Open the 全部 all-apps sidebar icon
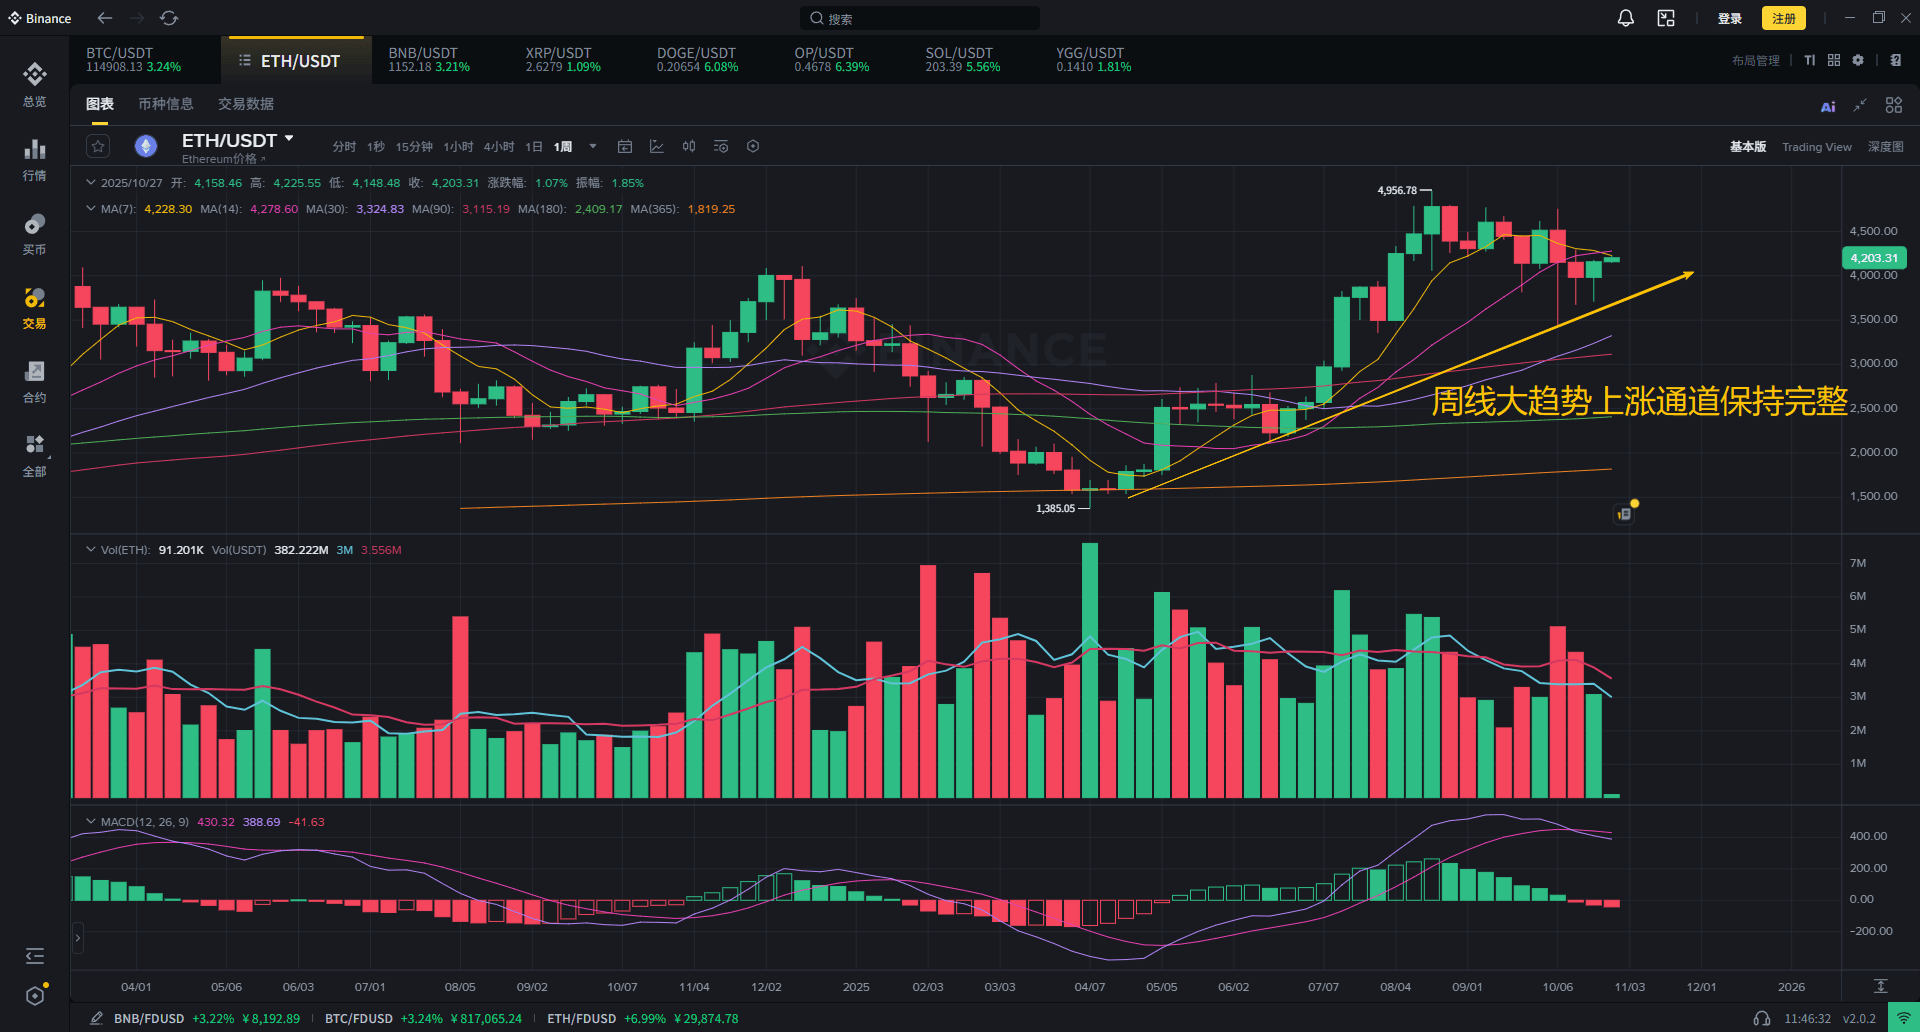Viewport: 1920px width, 1032px height. click(35, 455)
